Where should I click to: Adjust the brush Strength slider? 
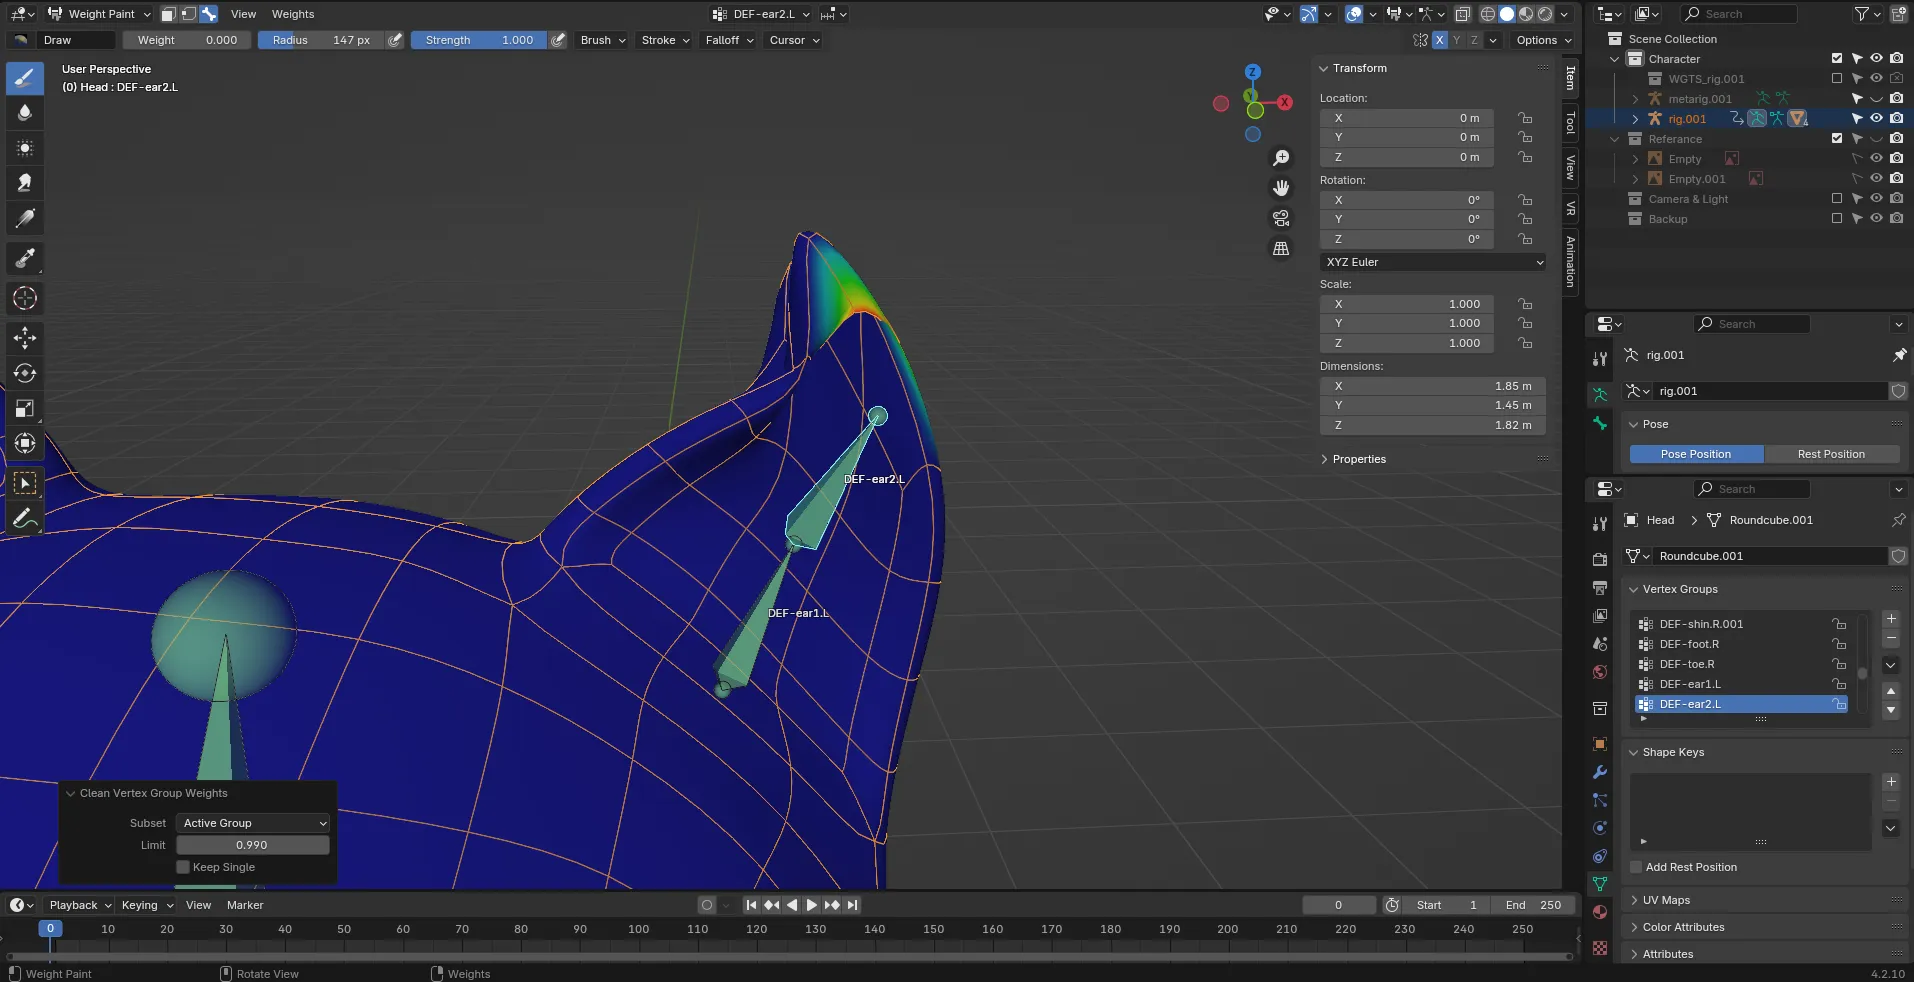pyautogui.click(x=479, y=40)
